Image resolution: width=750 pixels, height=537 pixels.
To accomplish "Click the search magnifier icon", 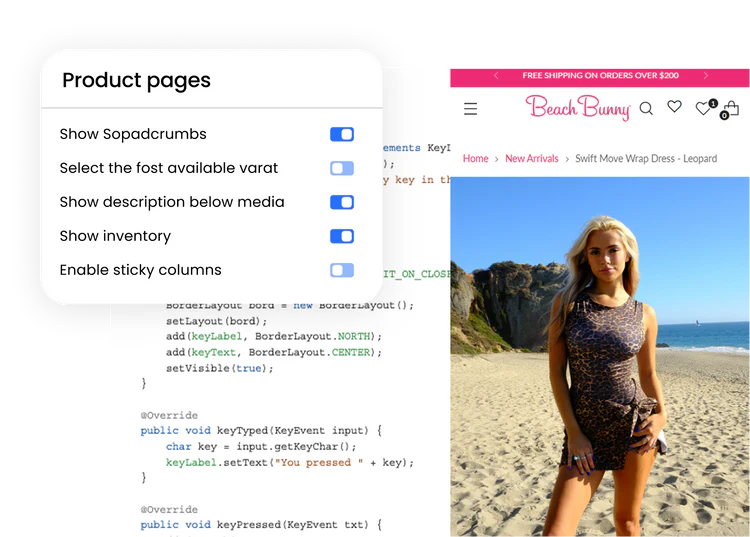I will (646, 109).
